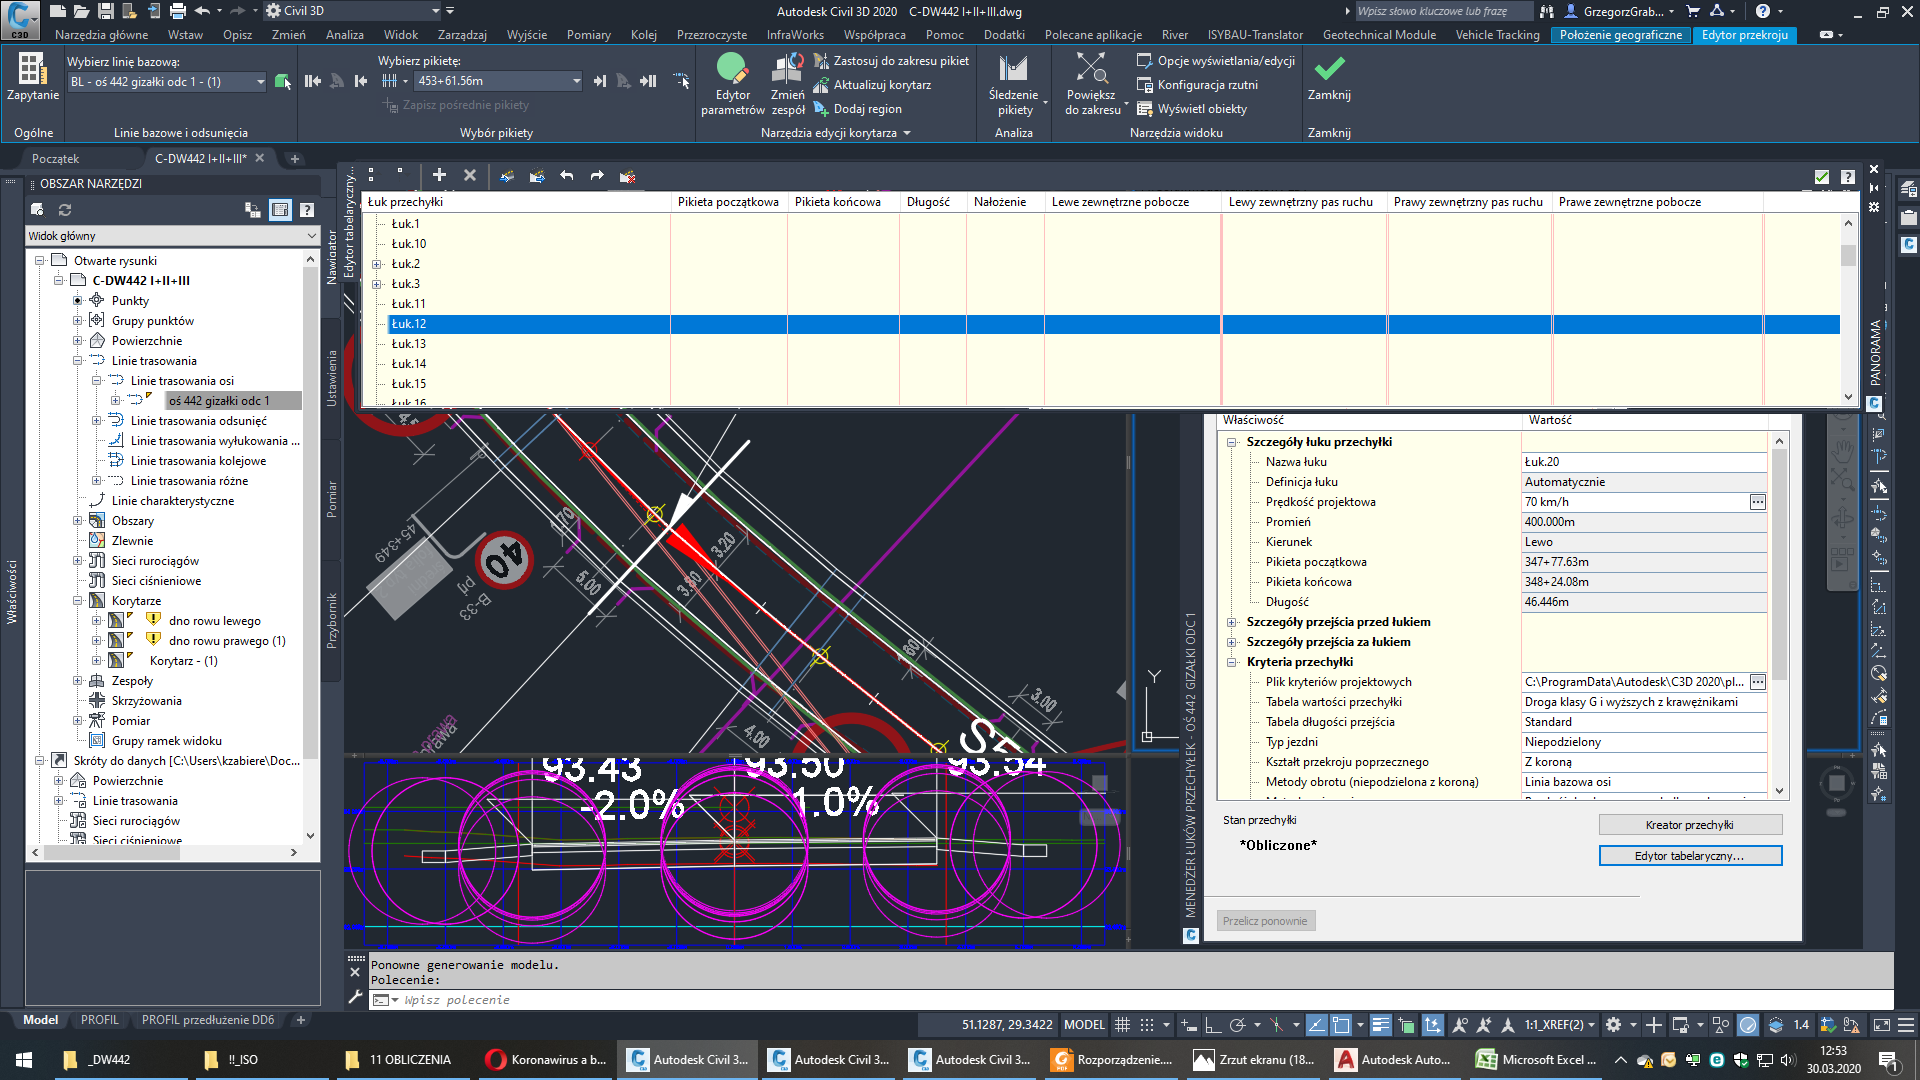Add a new superelevation curve with plus icon

click(439, 175)
